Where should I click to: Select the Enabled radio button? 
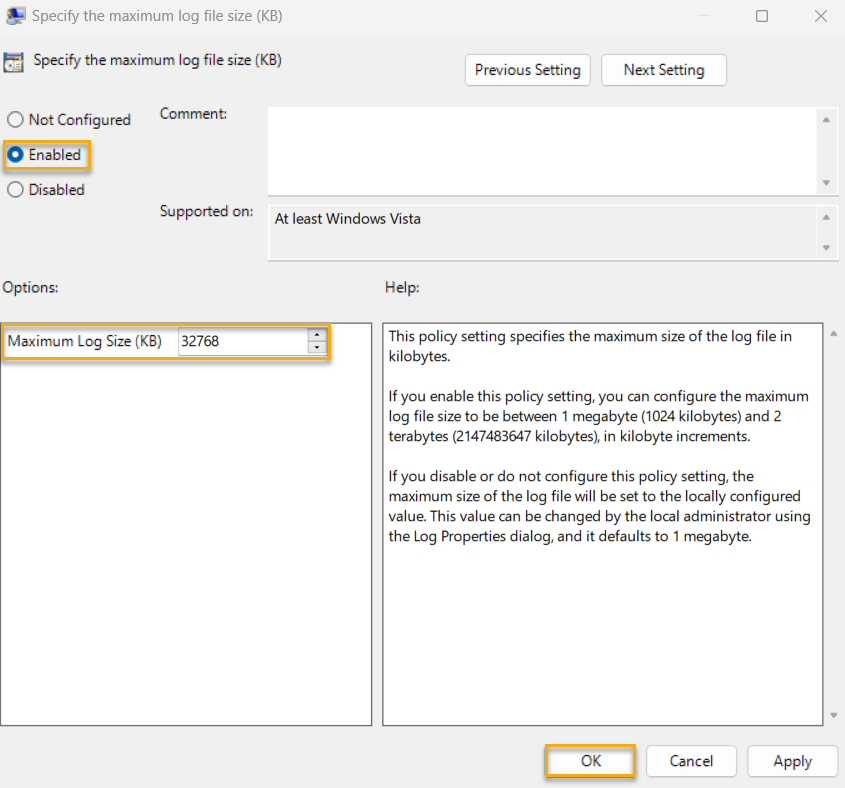[x=15, y=155]
